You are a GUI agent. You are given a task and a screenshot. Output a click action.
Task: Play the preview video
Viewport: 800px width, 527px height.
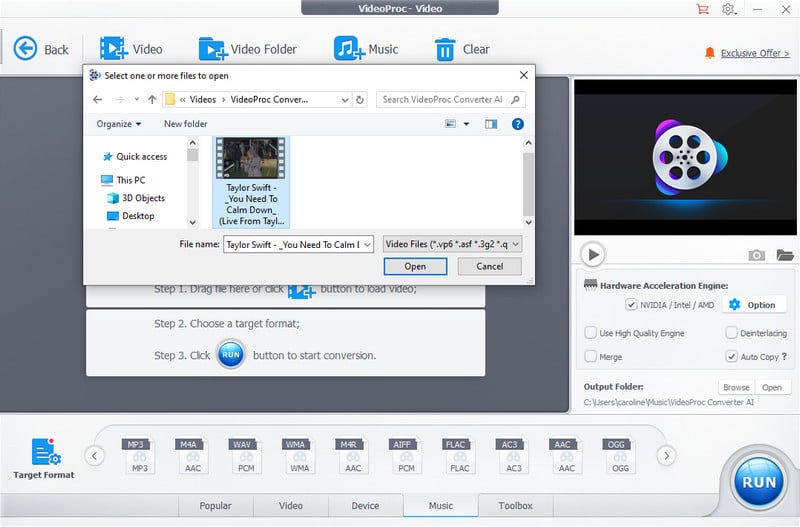tap(593, 254)
